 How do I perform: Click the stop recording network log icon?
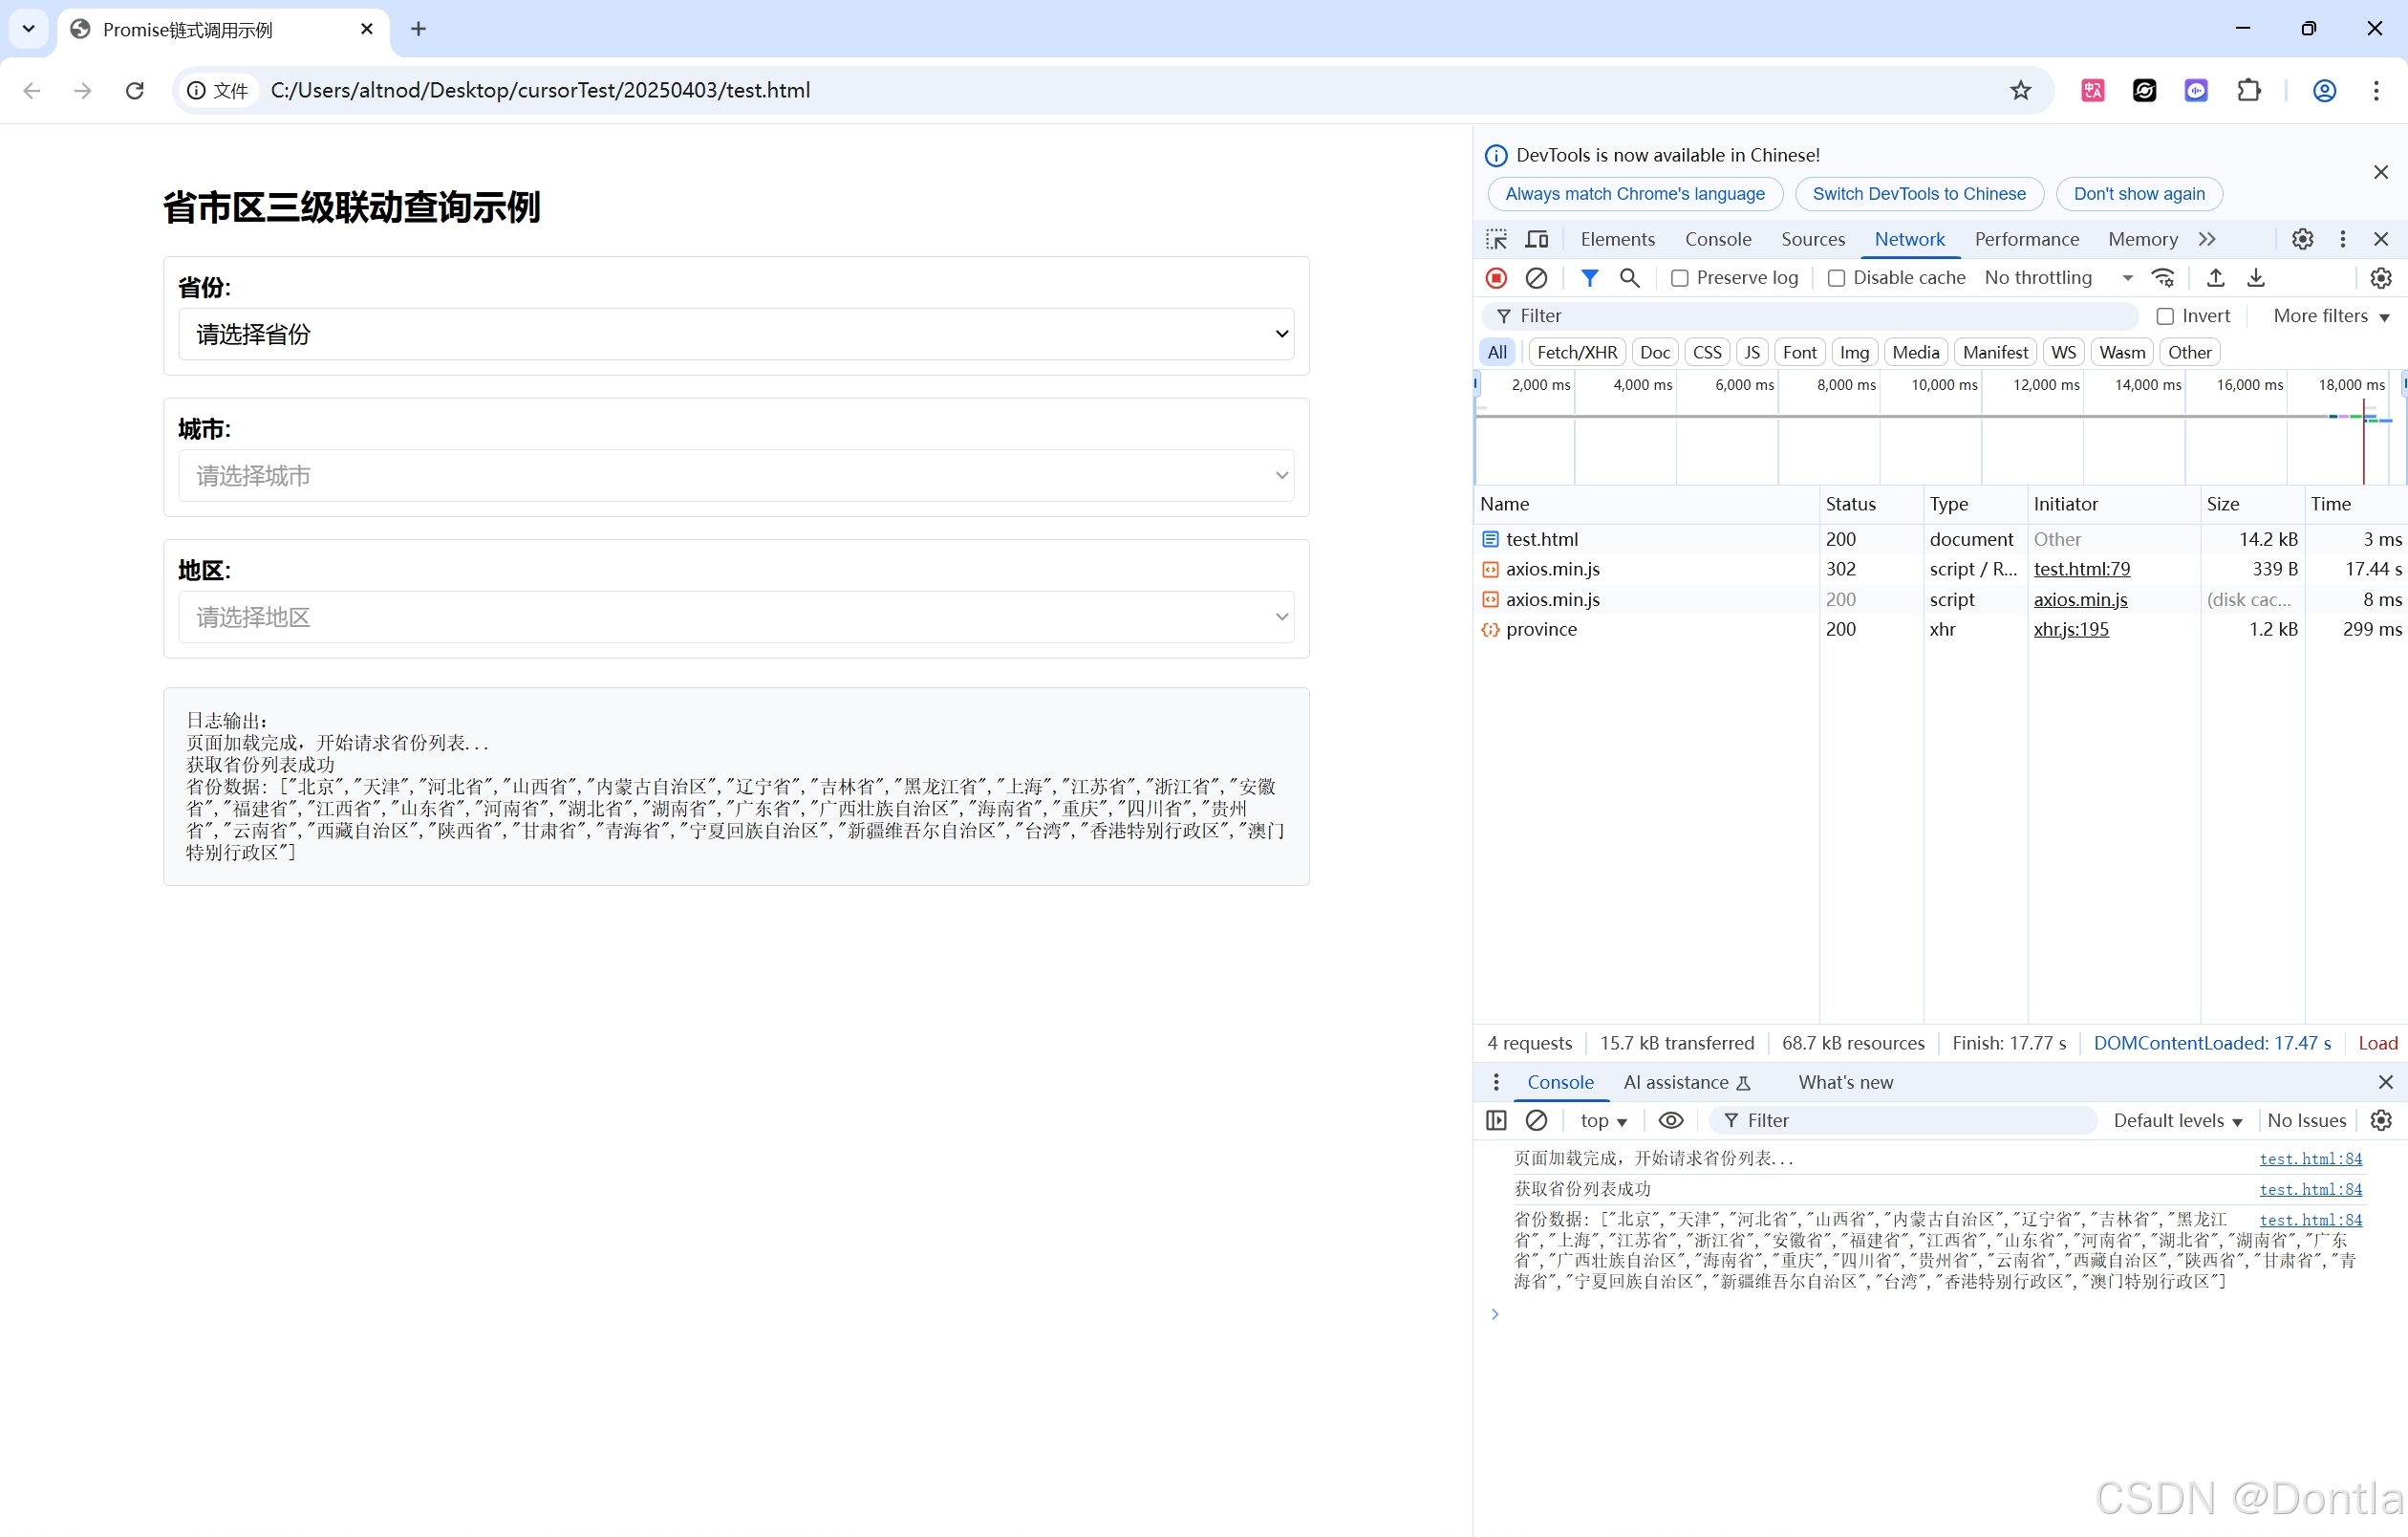pos(1496,278)
